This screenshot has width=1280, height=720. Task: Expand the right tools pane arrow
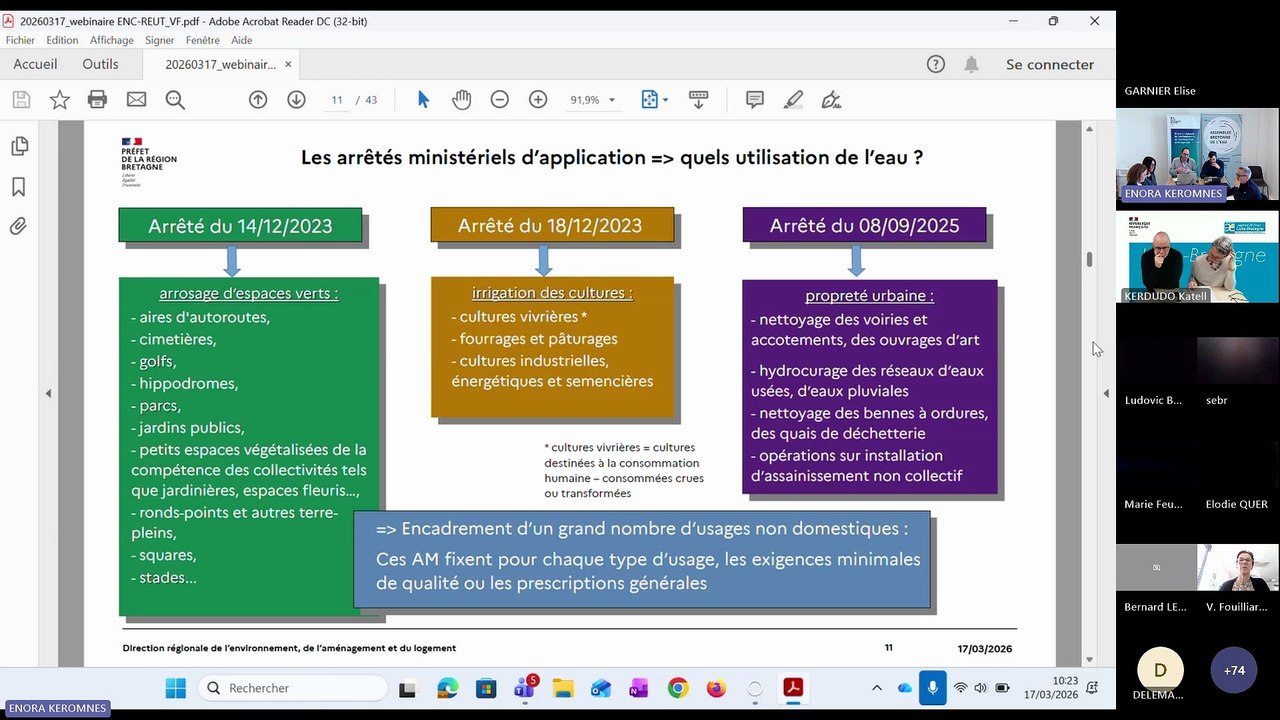click(x=1106, y=394)
